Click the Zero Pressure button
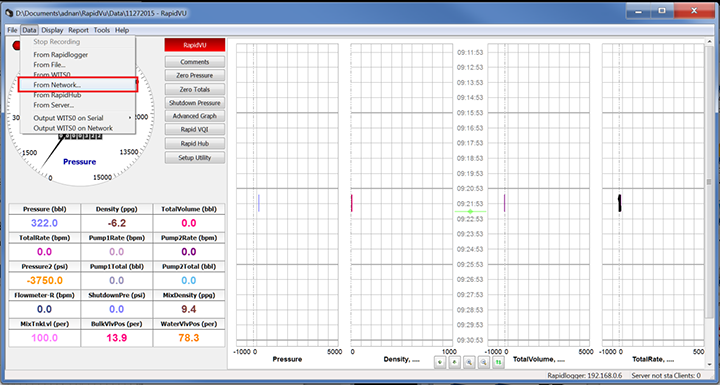Image resolution: width=720 pixels, height=385 pixels. (x=195, y=75)
